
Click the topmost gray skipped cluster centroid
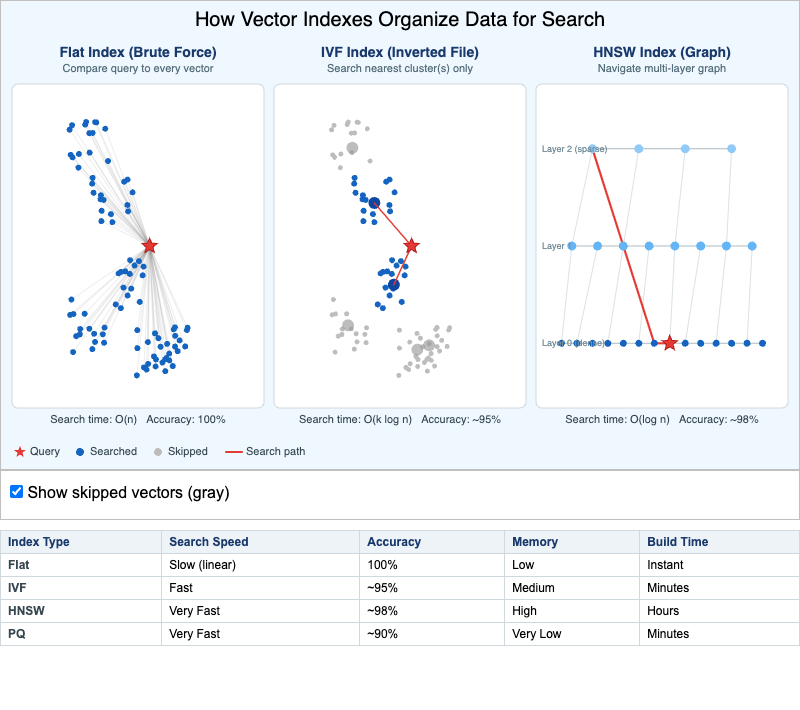click(x=352, y=148)
